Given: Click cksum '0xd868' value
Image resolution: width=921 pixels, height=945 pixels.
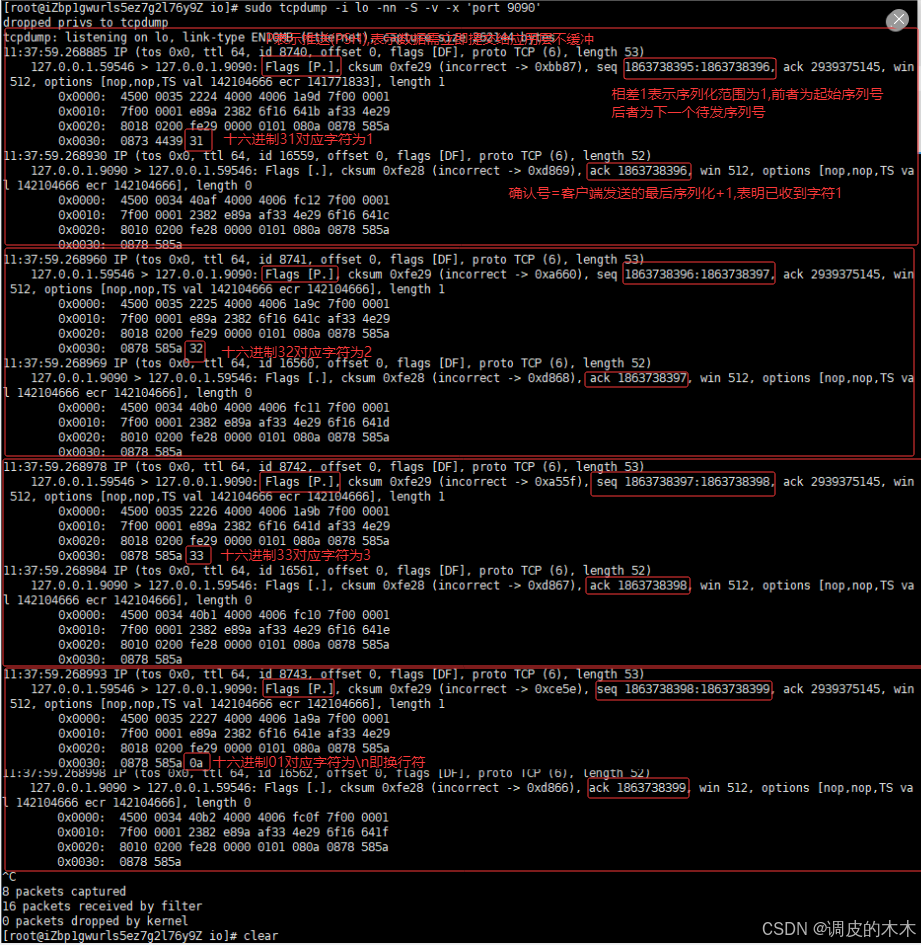Looking at the screenshot, I should (x=548, y=378).
